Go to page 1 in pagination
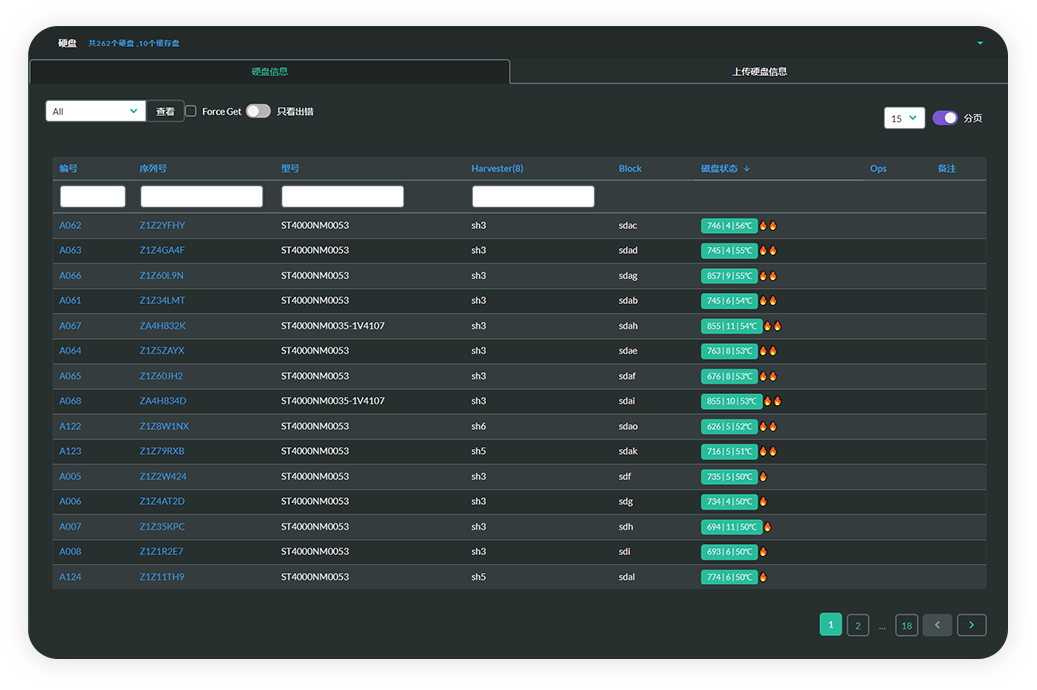The width and height of the screenshot is (1037, 690). 831,625
